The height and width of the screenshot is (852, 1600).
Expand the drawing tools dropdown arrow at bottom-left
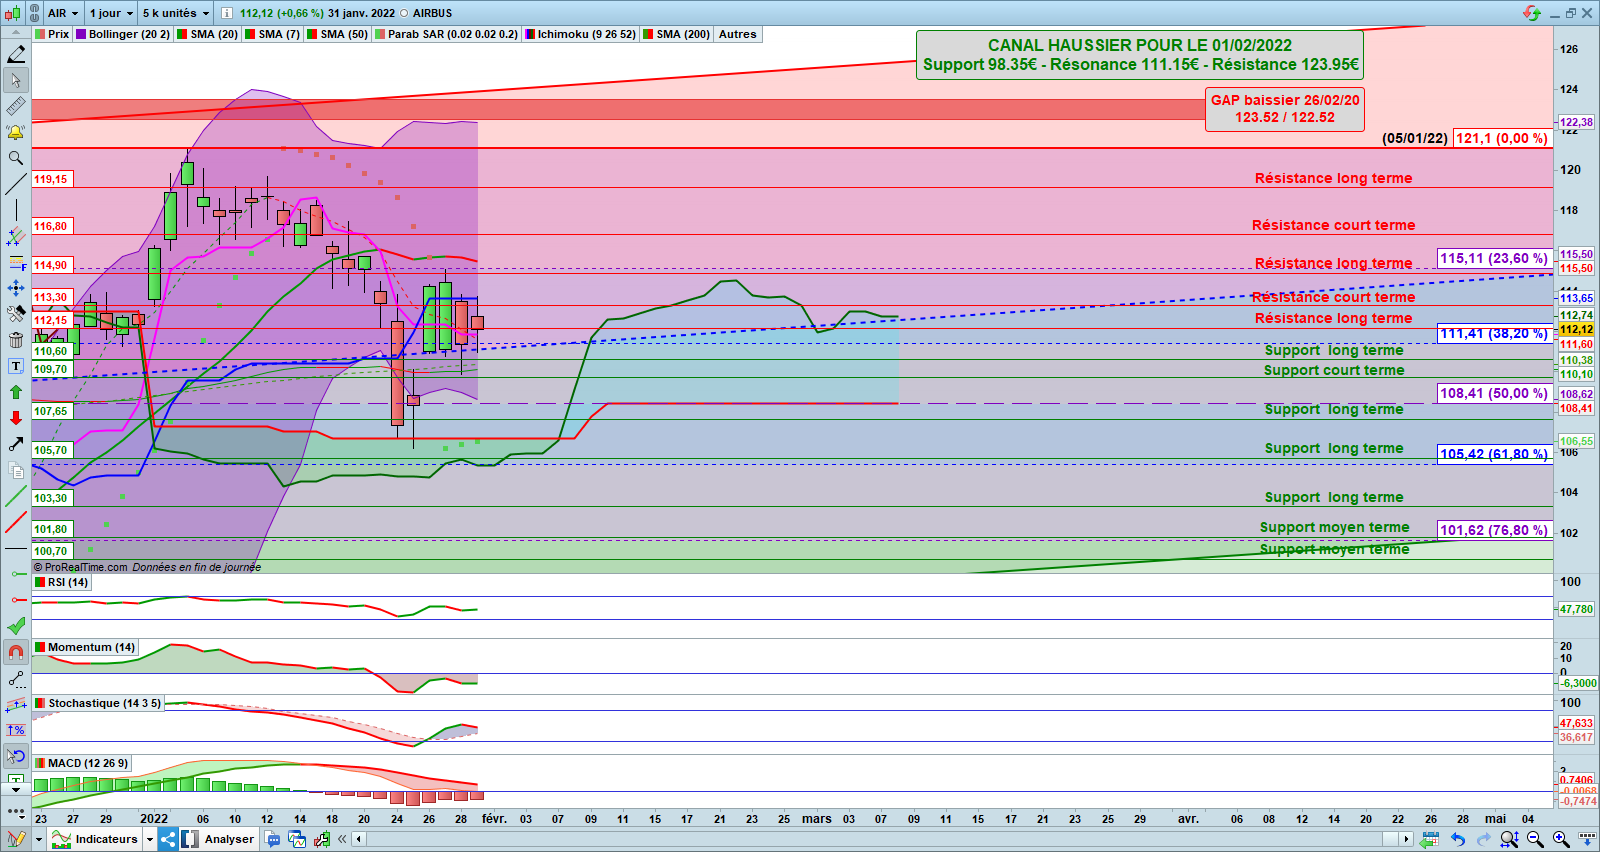pos(38,839)
